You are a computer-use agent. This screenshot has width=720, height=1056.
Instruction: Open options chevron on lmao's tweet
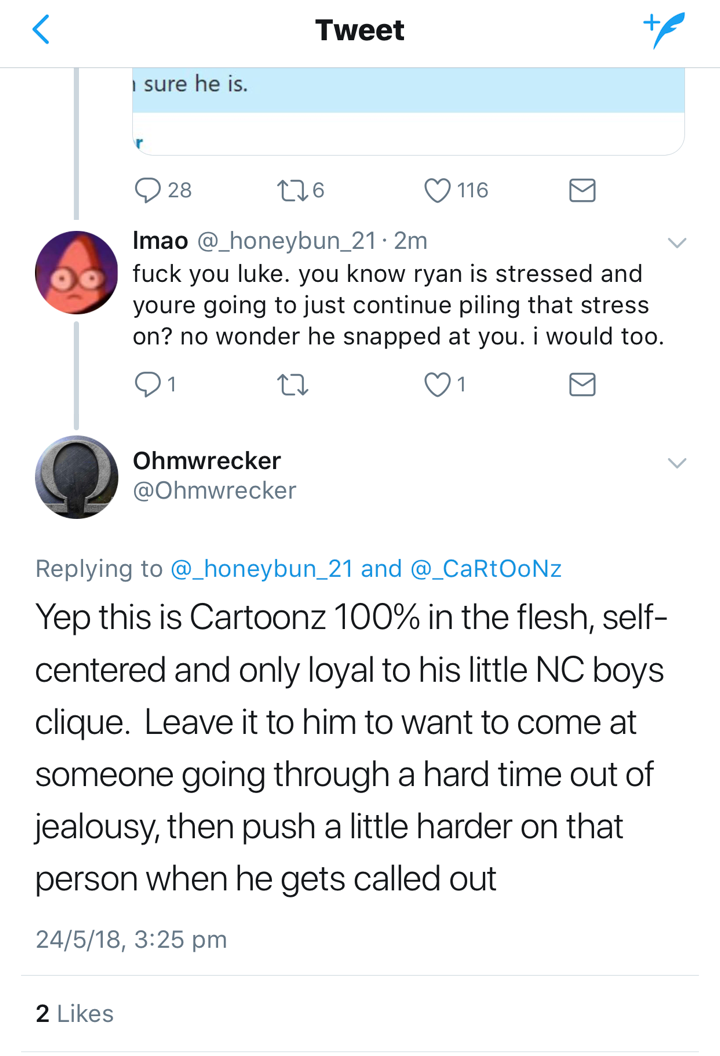[676, 242]
